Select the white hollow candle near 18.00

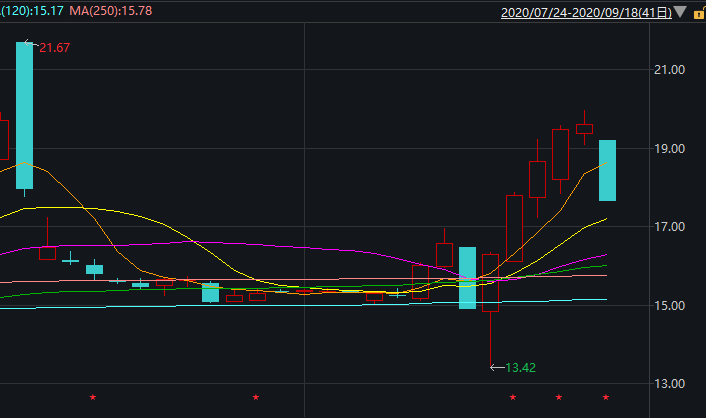point(537,179)
